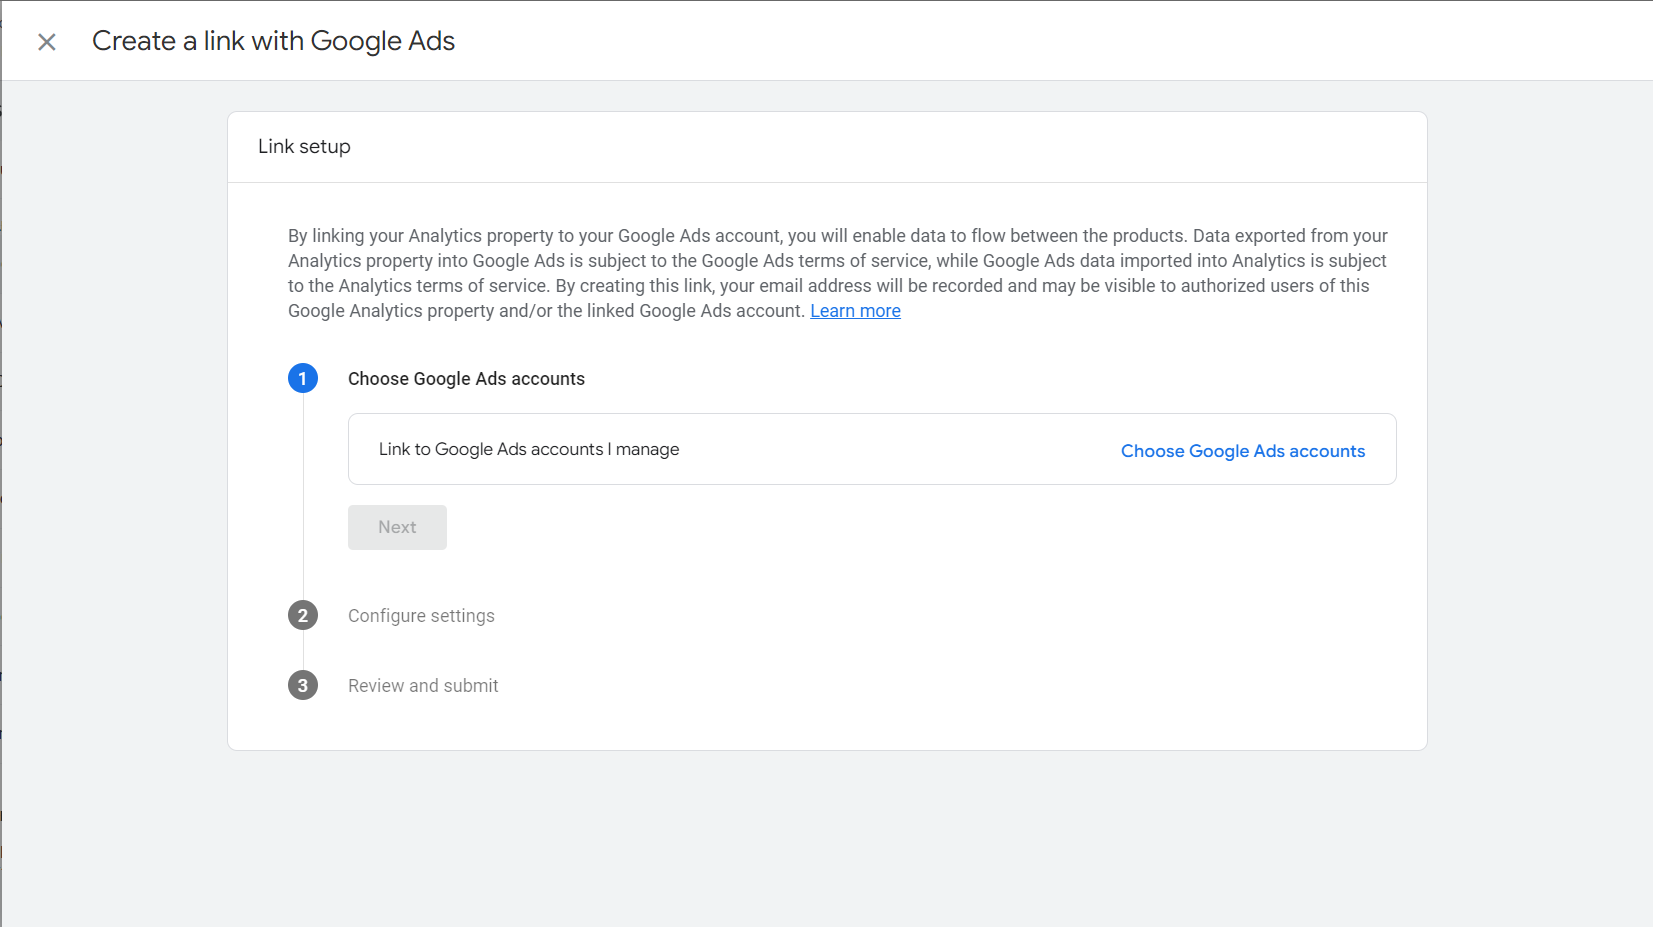The width and height of the screenshot is (1653, 927).
Task: Open the Learn more link
Action: tap(855, 311)
